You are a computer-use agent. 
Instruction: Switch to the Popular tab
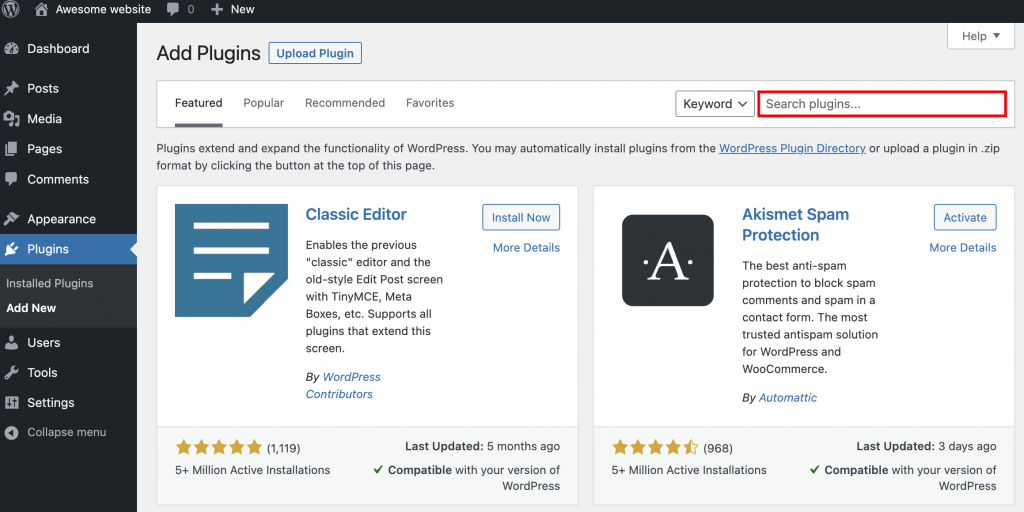(263, 103)
